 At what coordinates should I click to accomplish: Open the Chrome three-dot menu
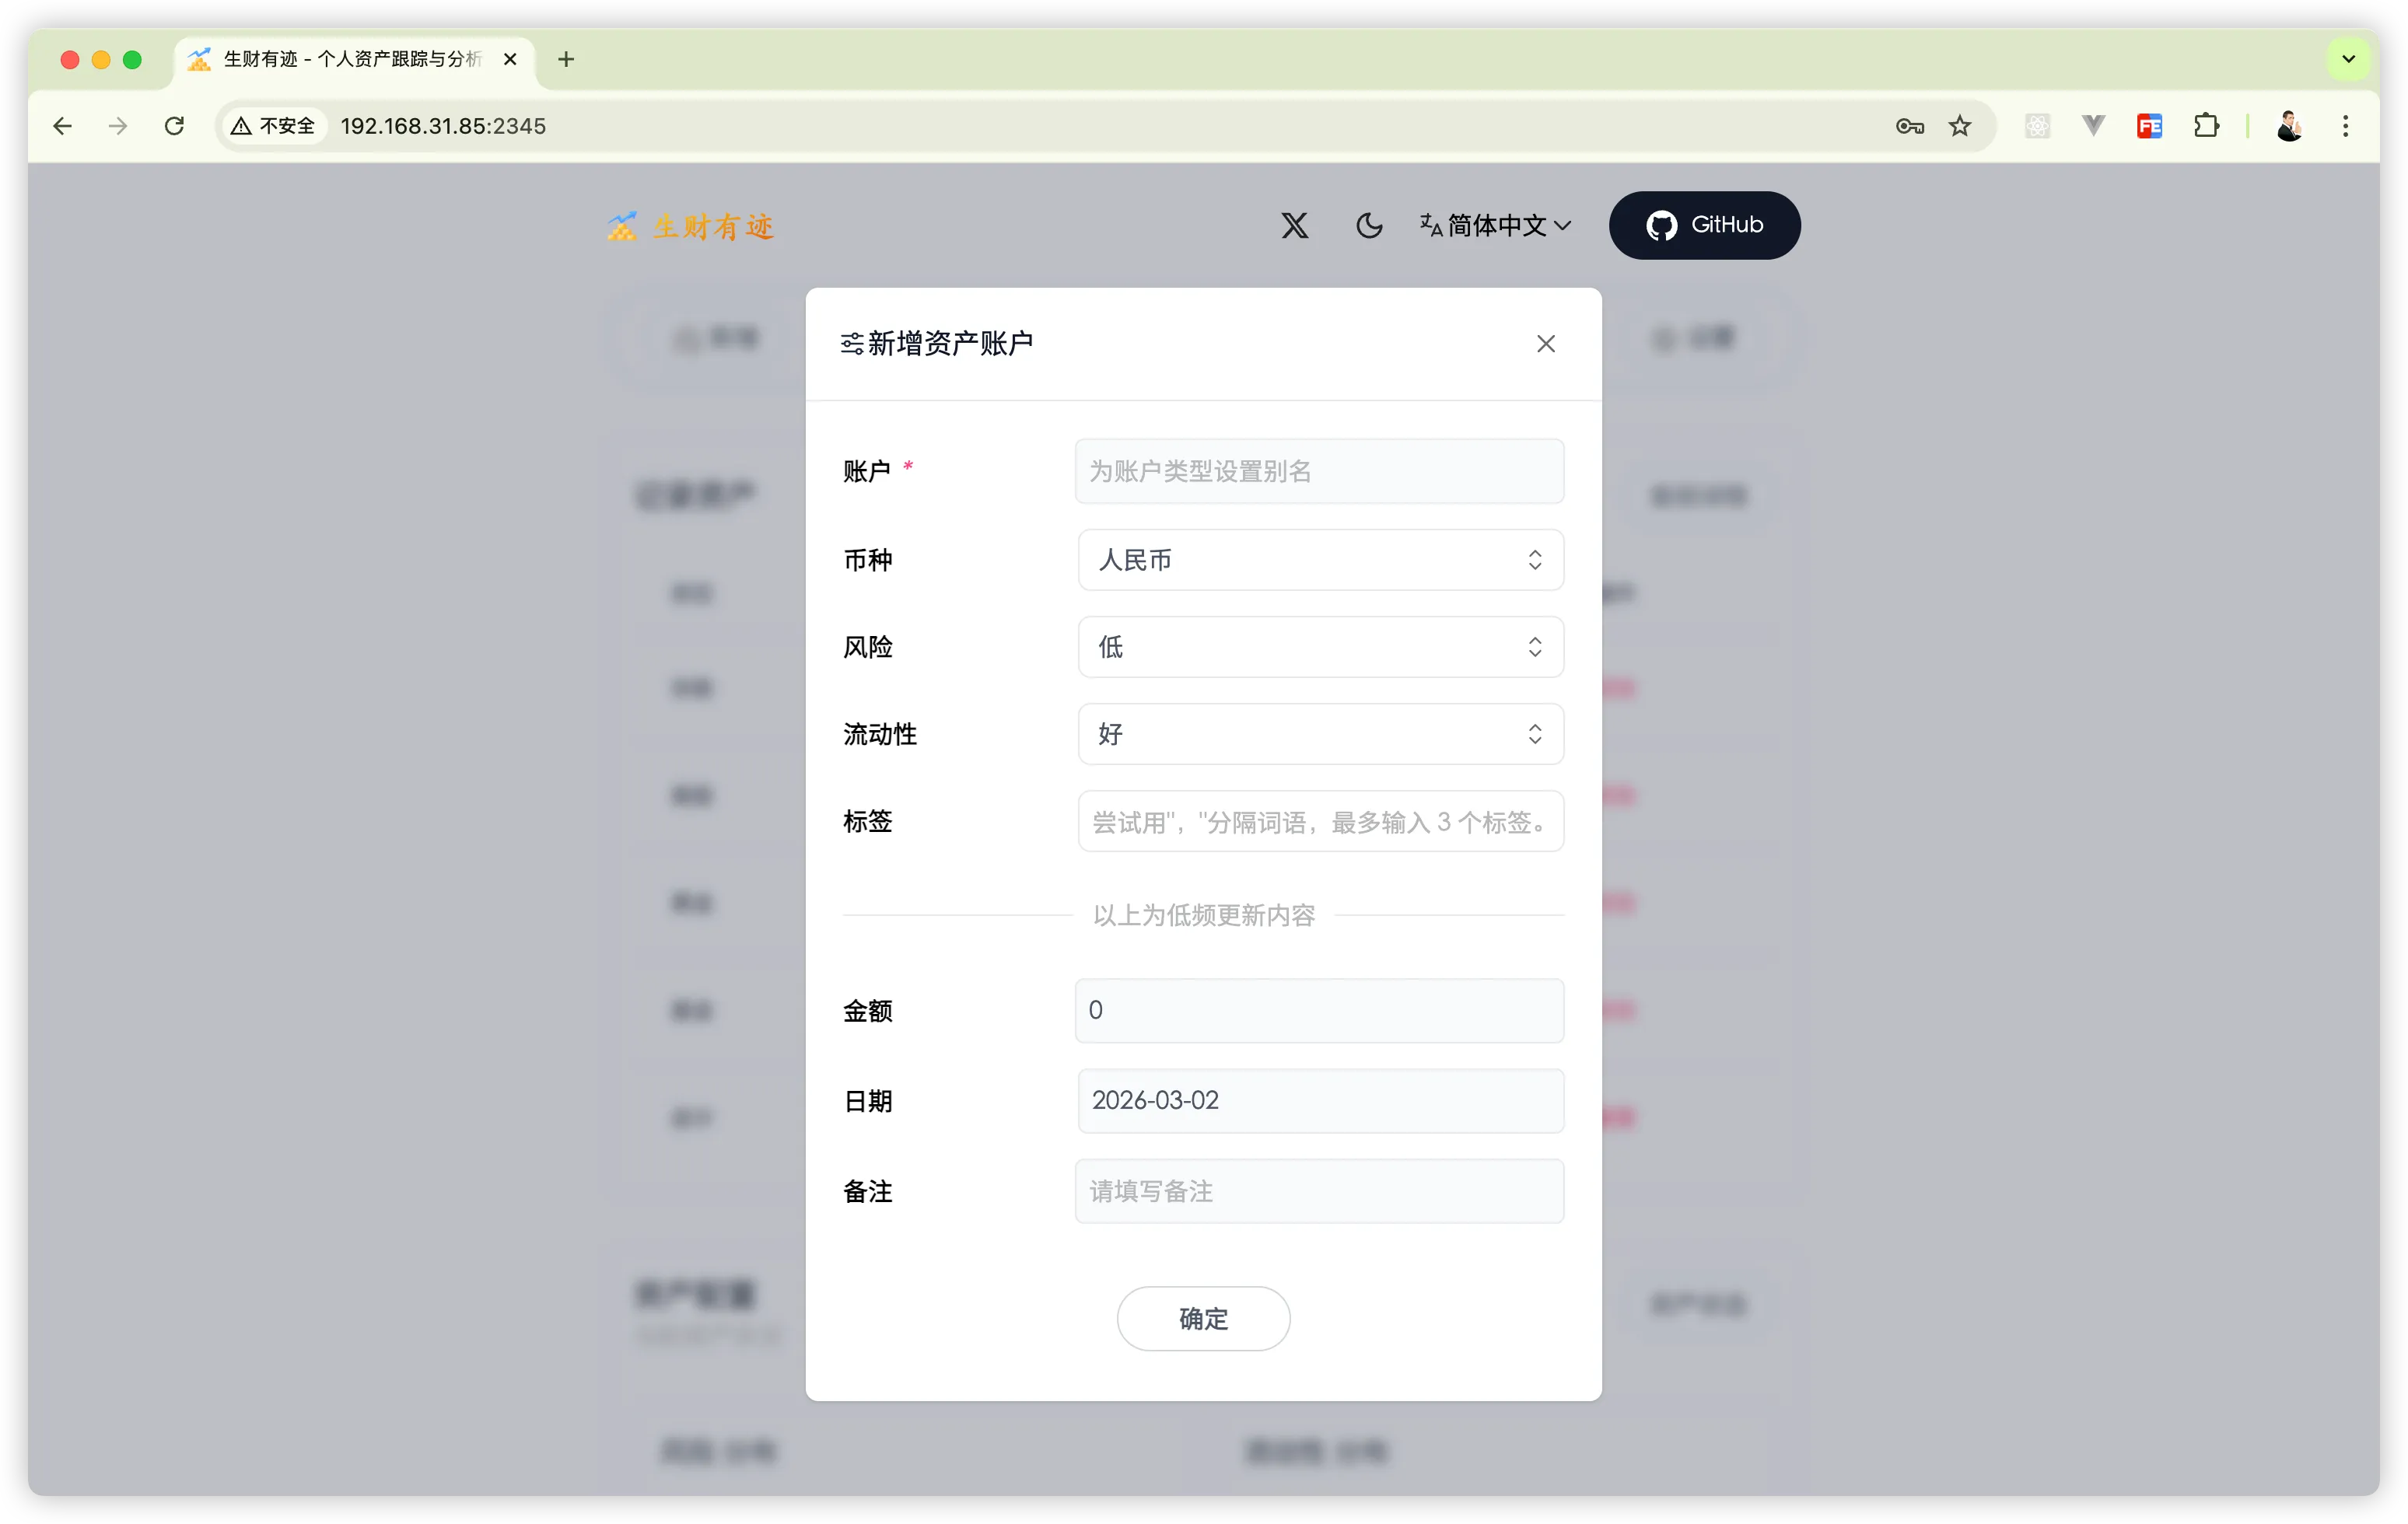coord(2345,126)
